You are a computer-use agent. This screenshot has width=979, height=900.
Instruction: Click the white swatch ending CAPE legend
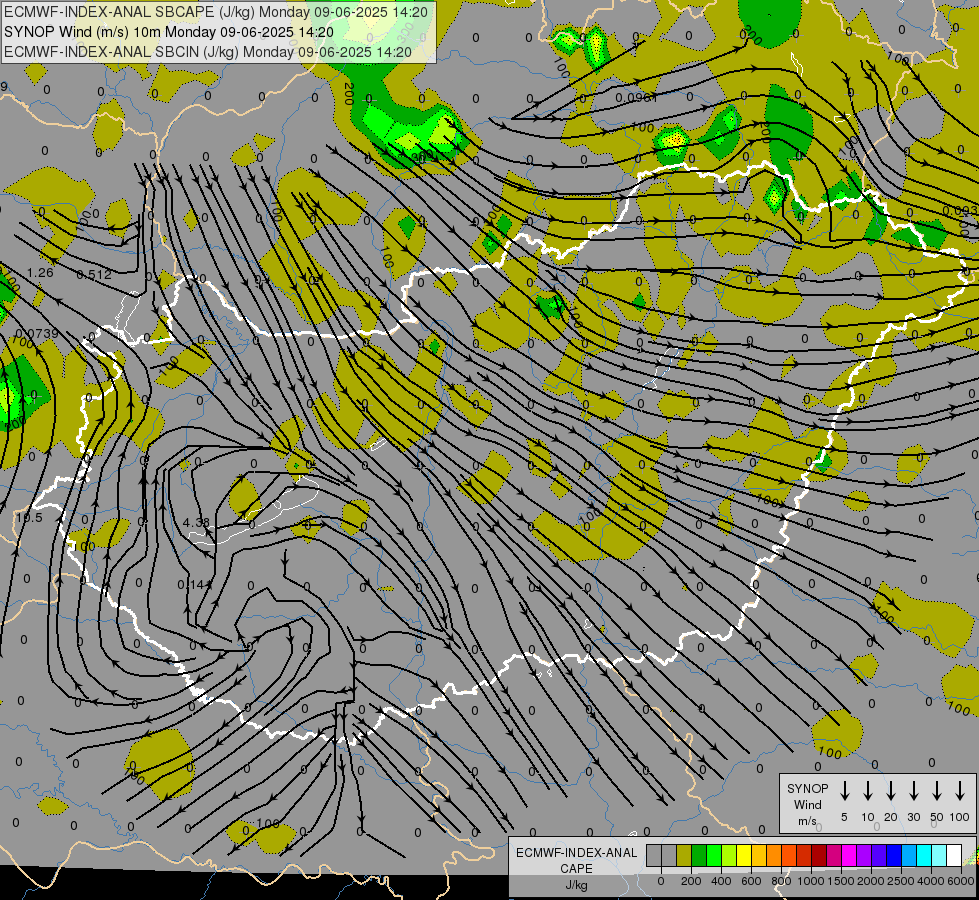coord(955,855)
